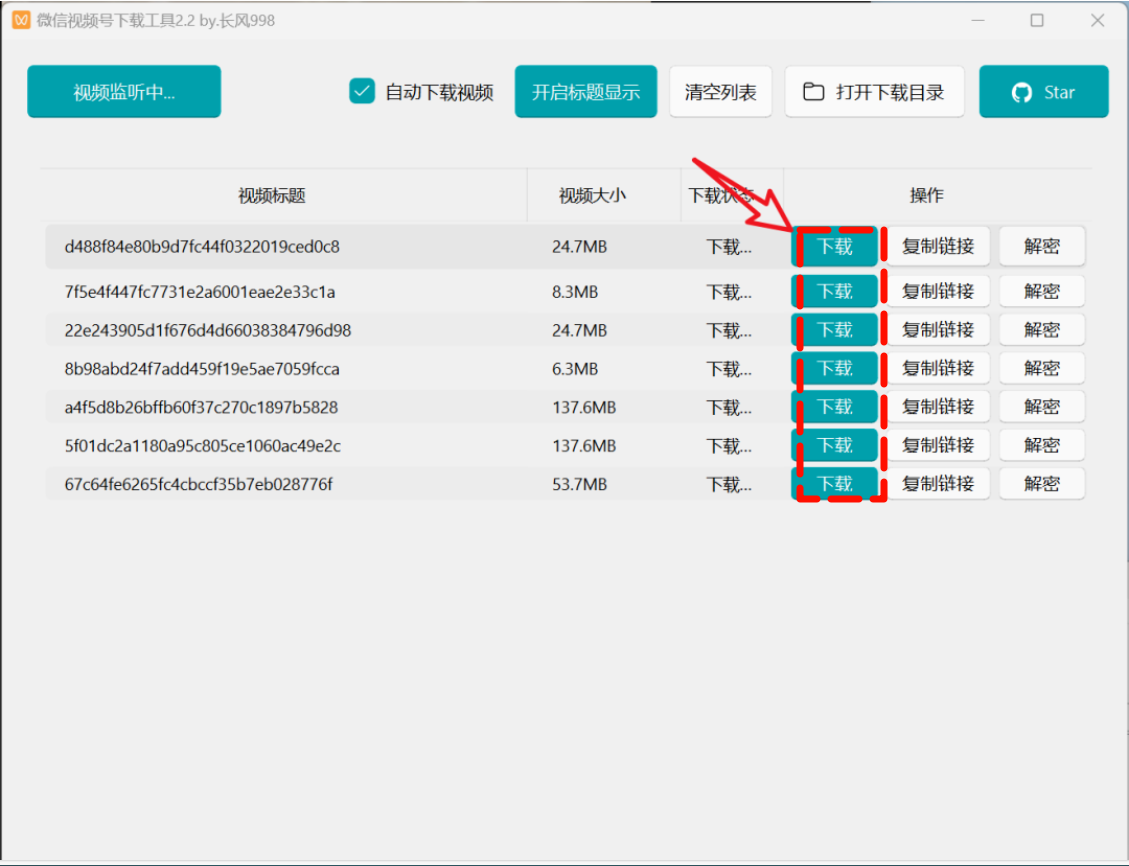Download video 8b98abd24f7add459f19e5ae7059fcca
Screen dimensions: 1129x866
[835, 369]
